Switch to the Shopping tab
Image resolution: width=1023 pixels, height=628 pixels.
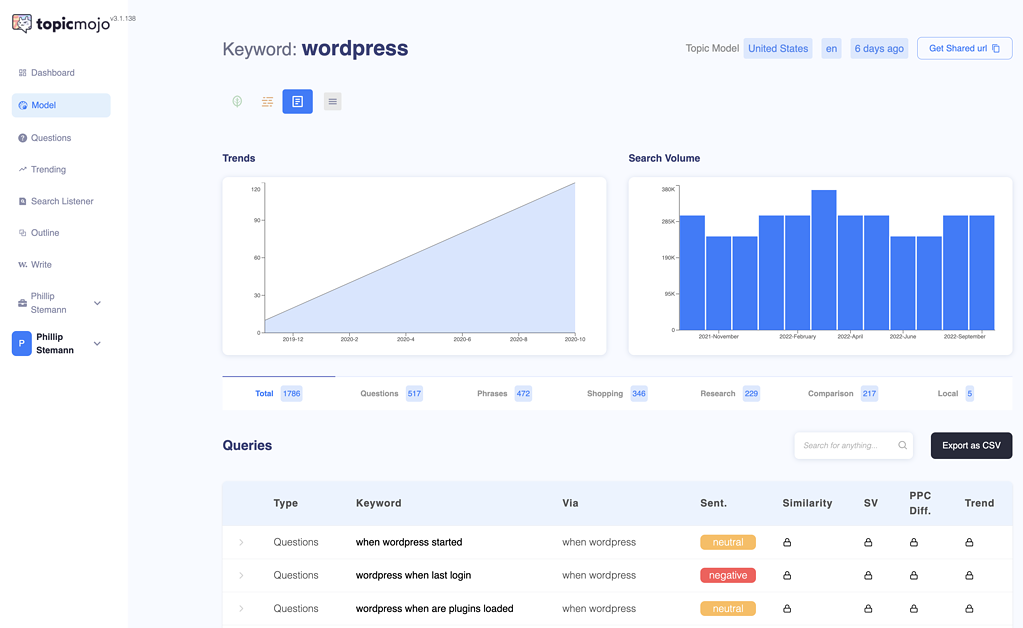point(617,393)
